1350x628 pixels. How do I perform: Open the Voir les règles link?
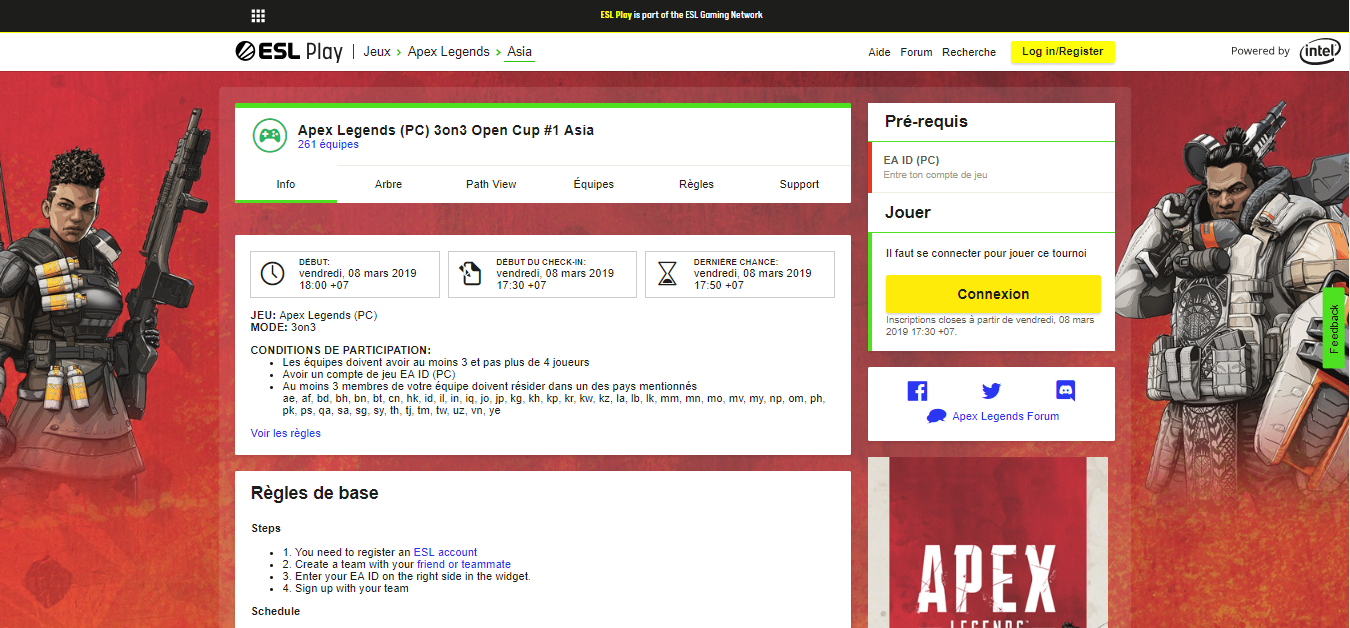(x=286, y=433)
